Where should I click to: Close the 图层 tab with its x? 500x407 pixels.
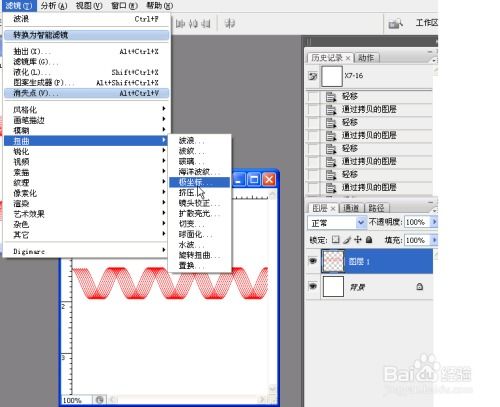[x=333, y=209]
